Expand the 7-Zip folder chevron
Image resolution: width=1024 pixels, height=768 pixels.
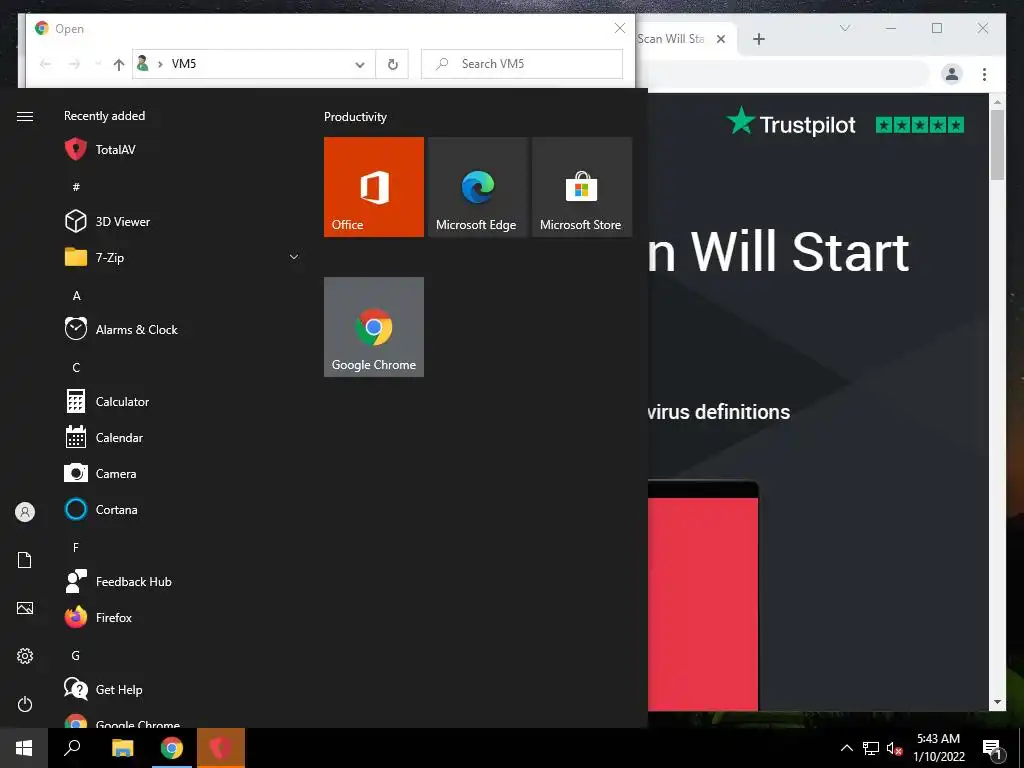coord(294,257)
